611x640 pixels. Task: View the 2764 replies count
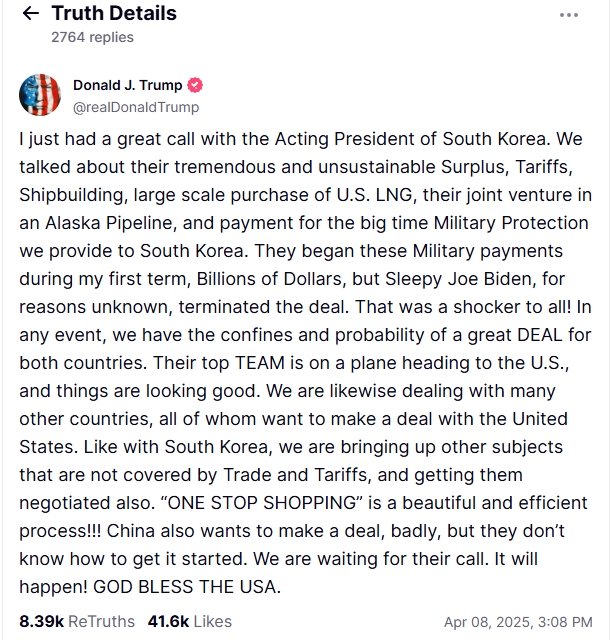(x=92, y=37)
